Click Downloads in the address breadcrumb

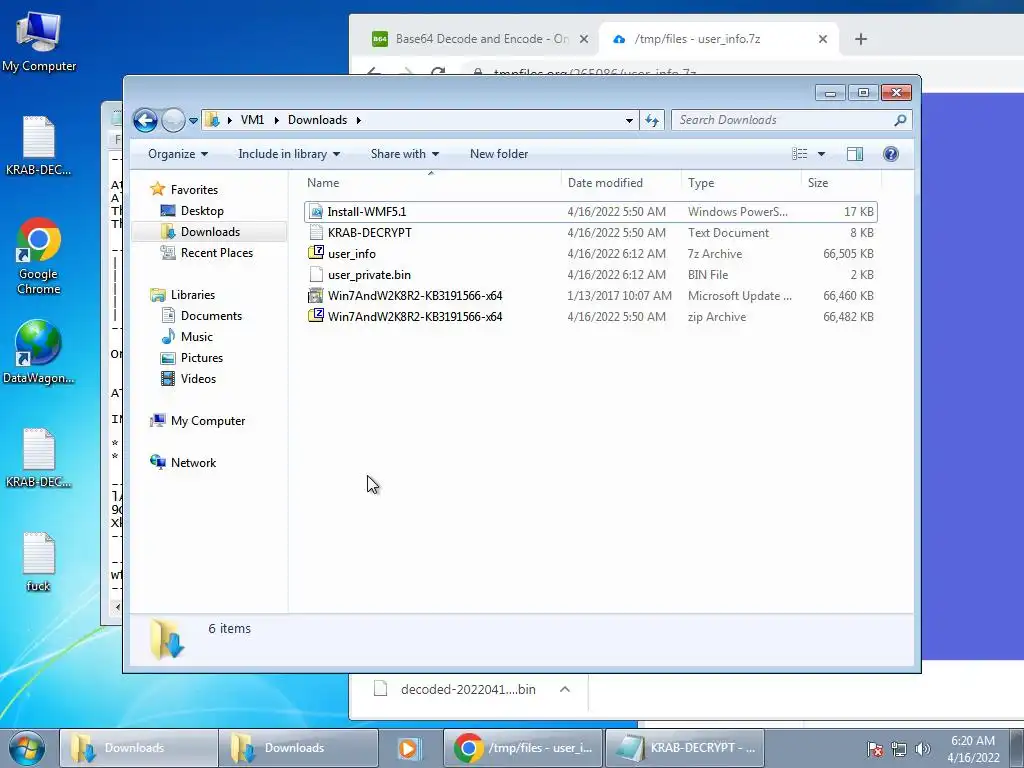(317, 120)
